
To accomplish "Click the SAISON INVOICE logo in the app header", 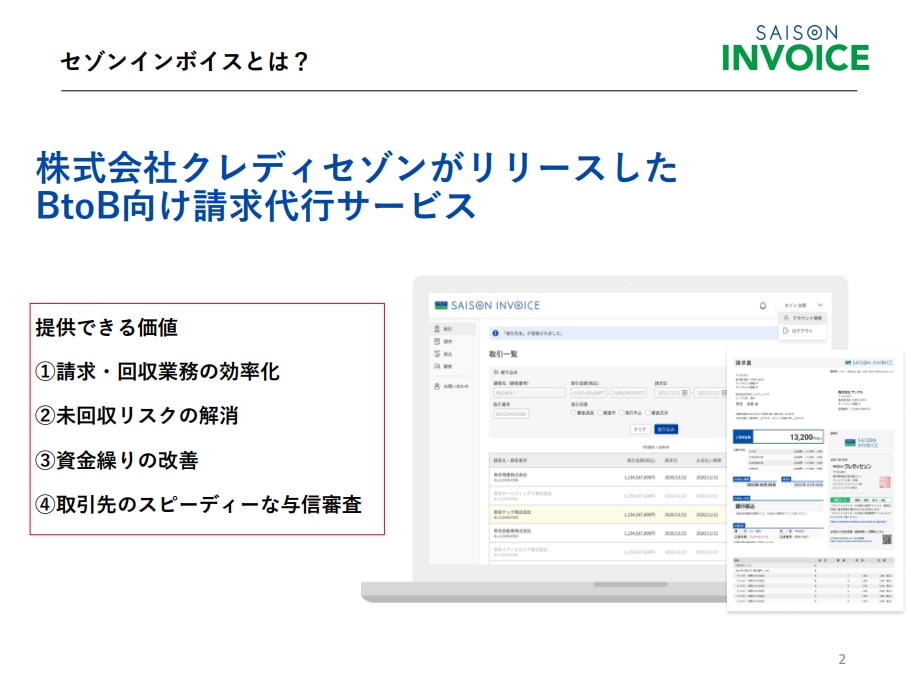I will coord(487,305).
